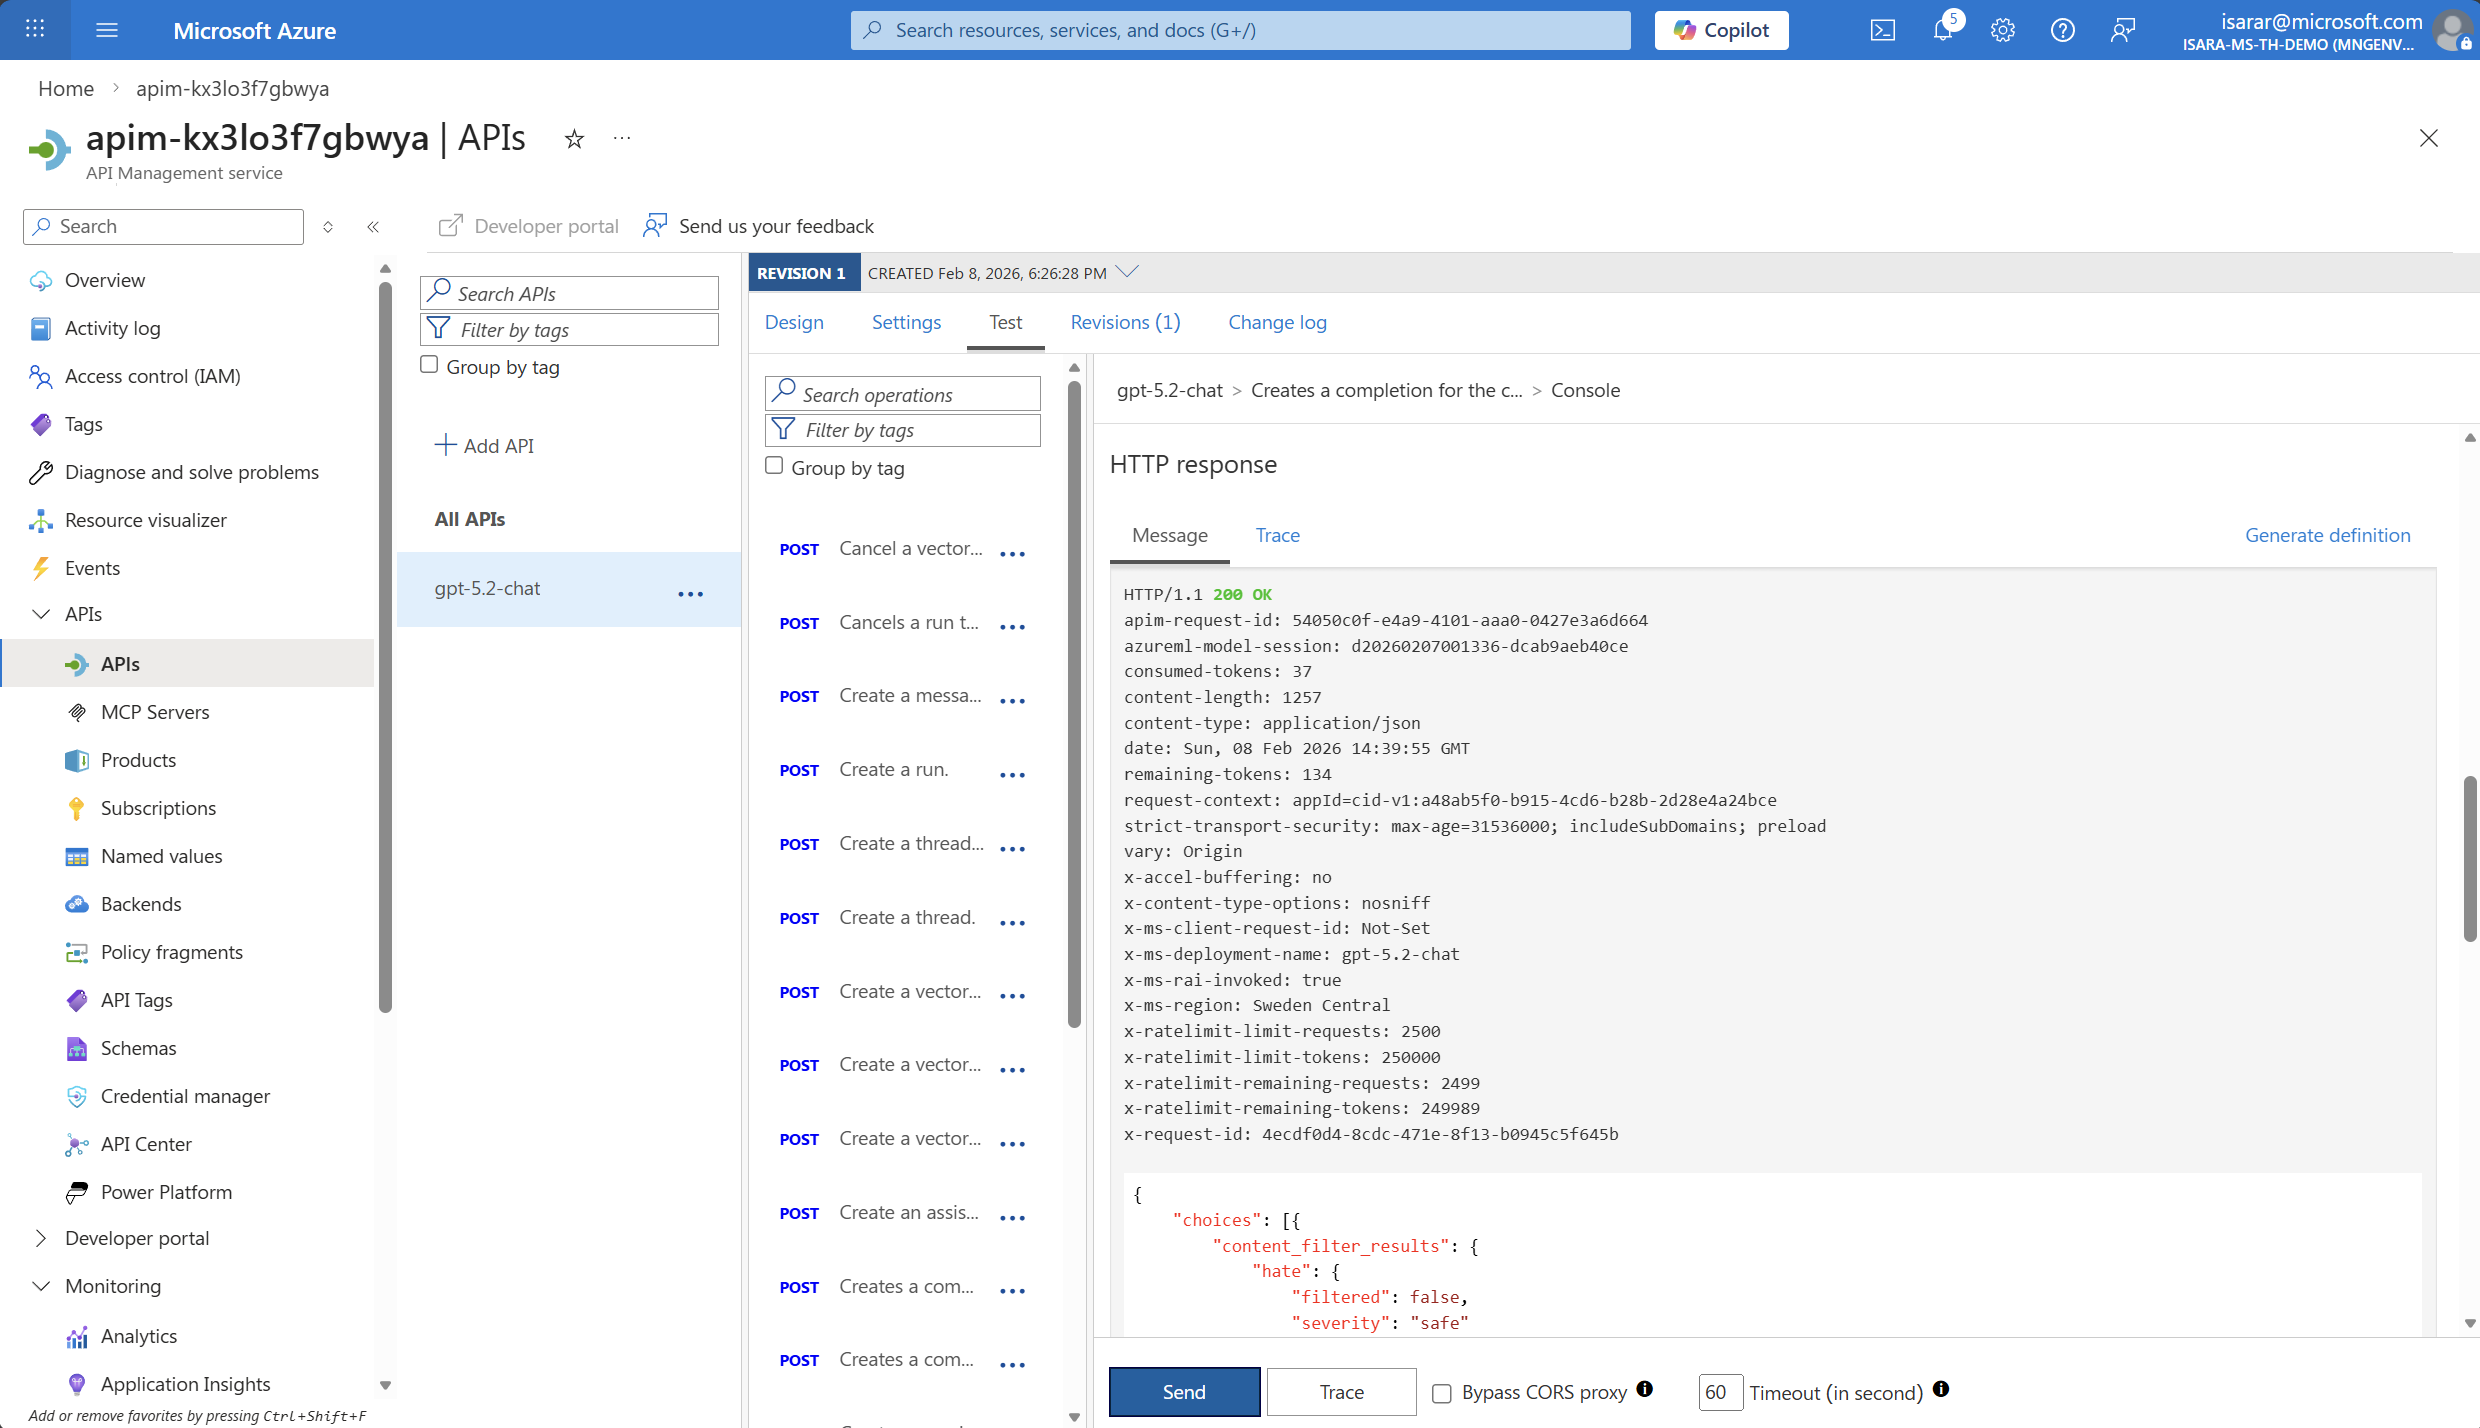Open Send us your feedback
2480x1428 pixels.
coord(759,226)
